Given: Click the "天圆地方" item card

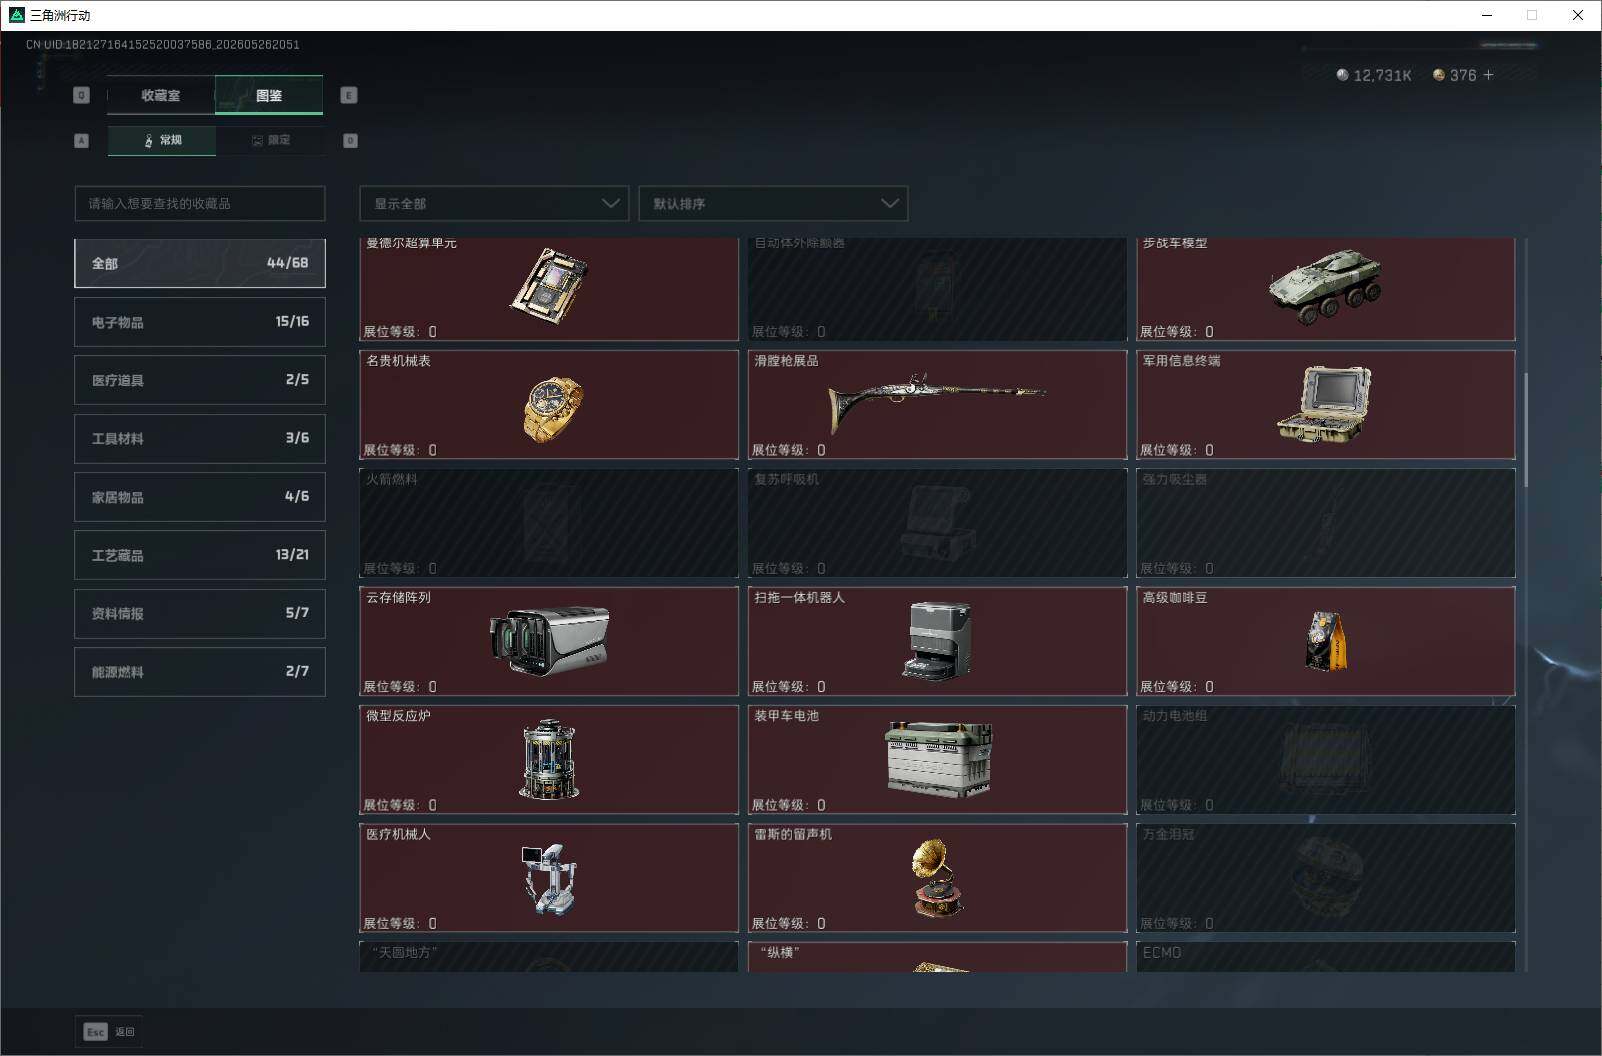Looking at the screenshot, I should click(549, 957).
